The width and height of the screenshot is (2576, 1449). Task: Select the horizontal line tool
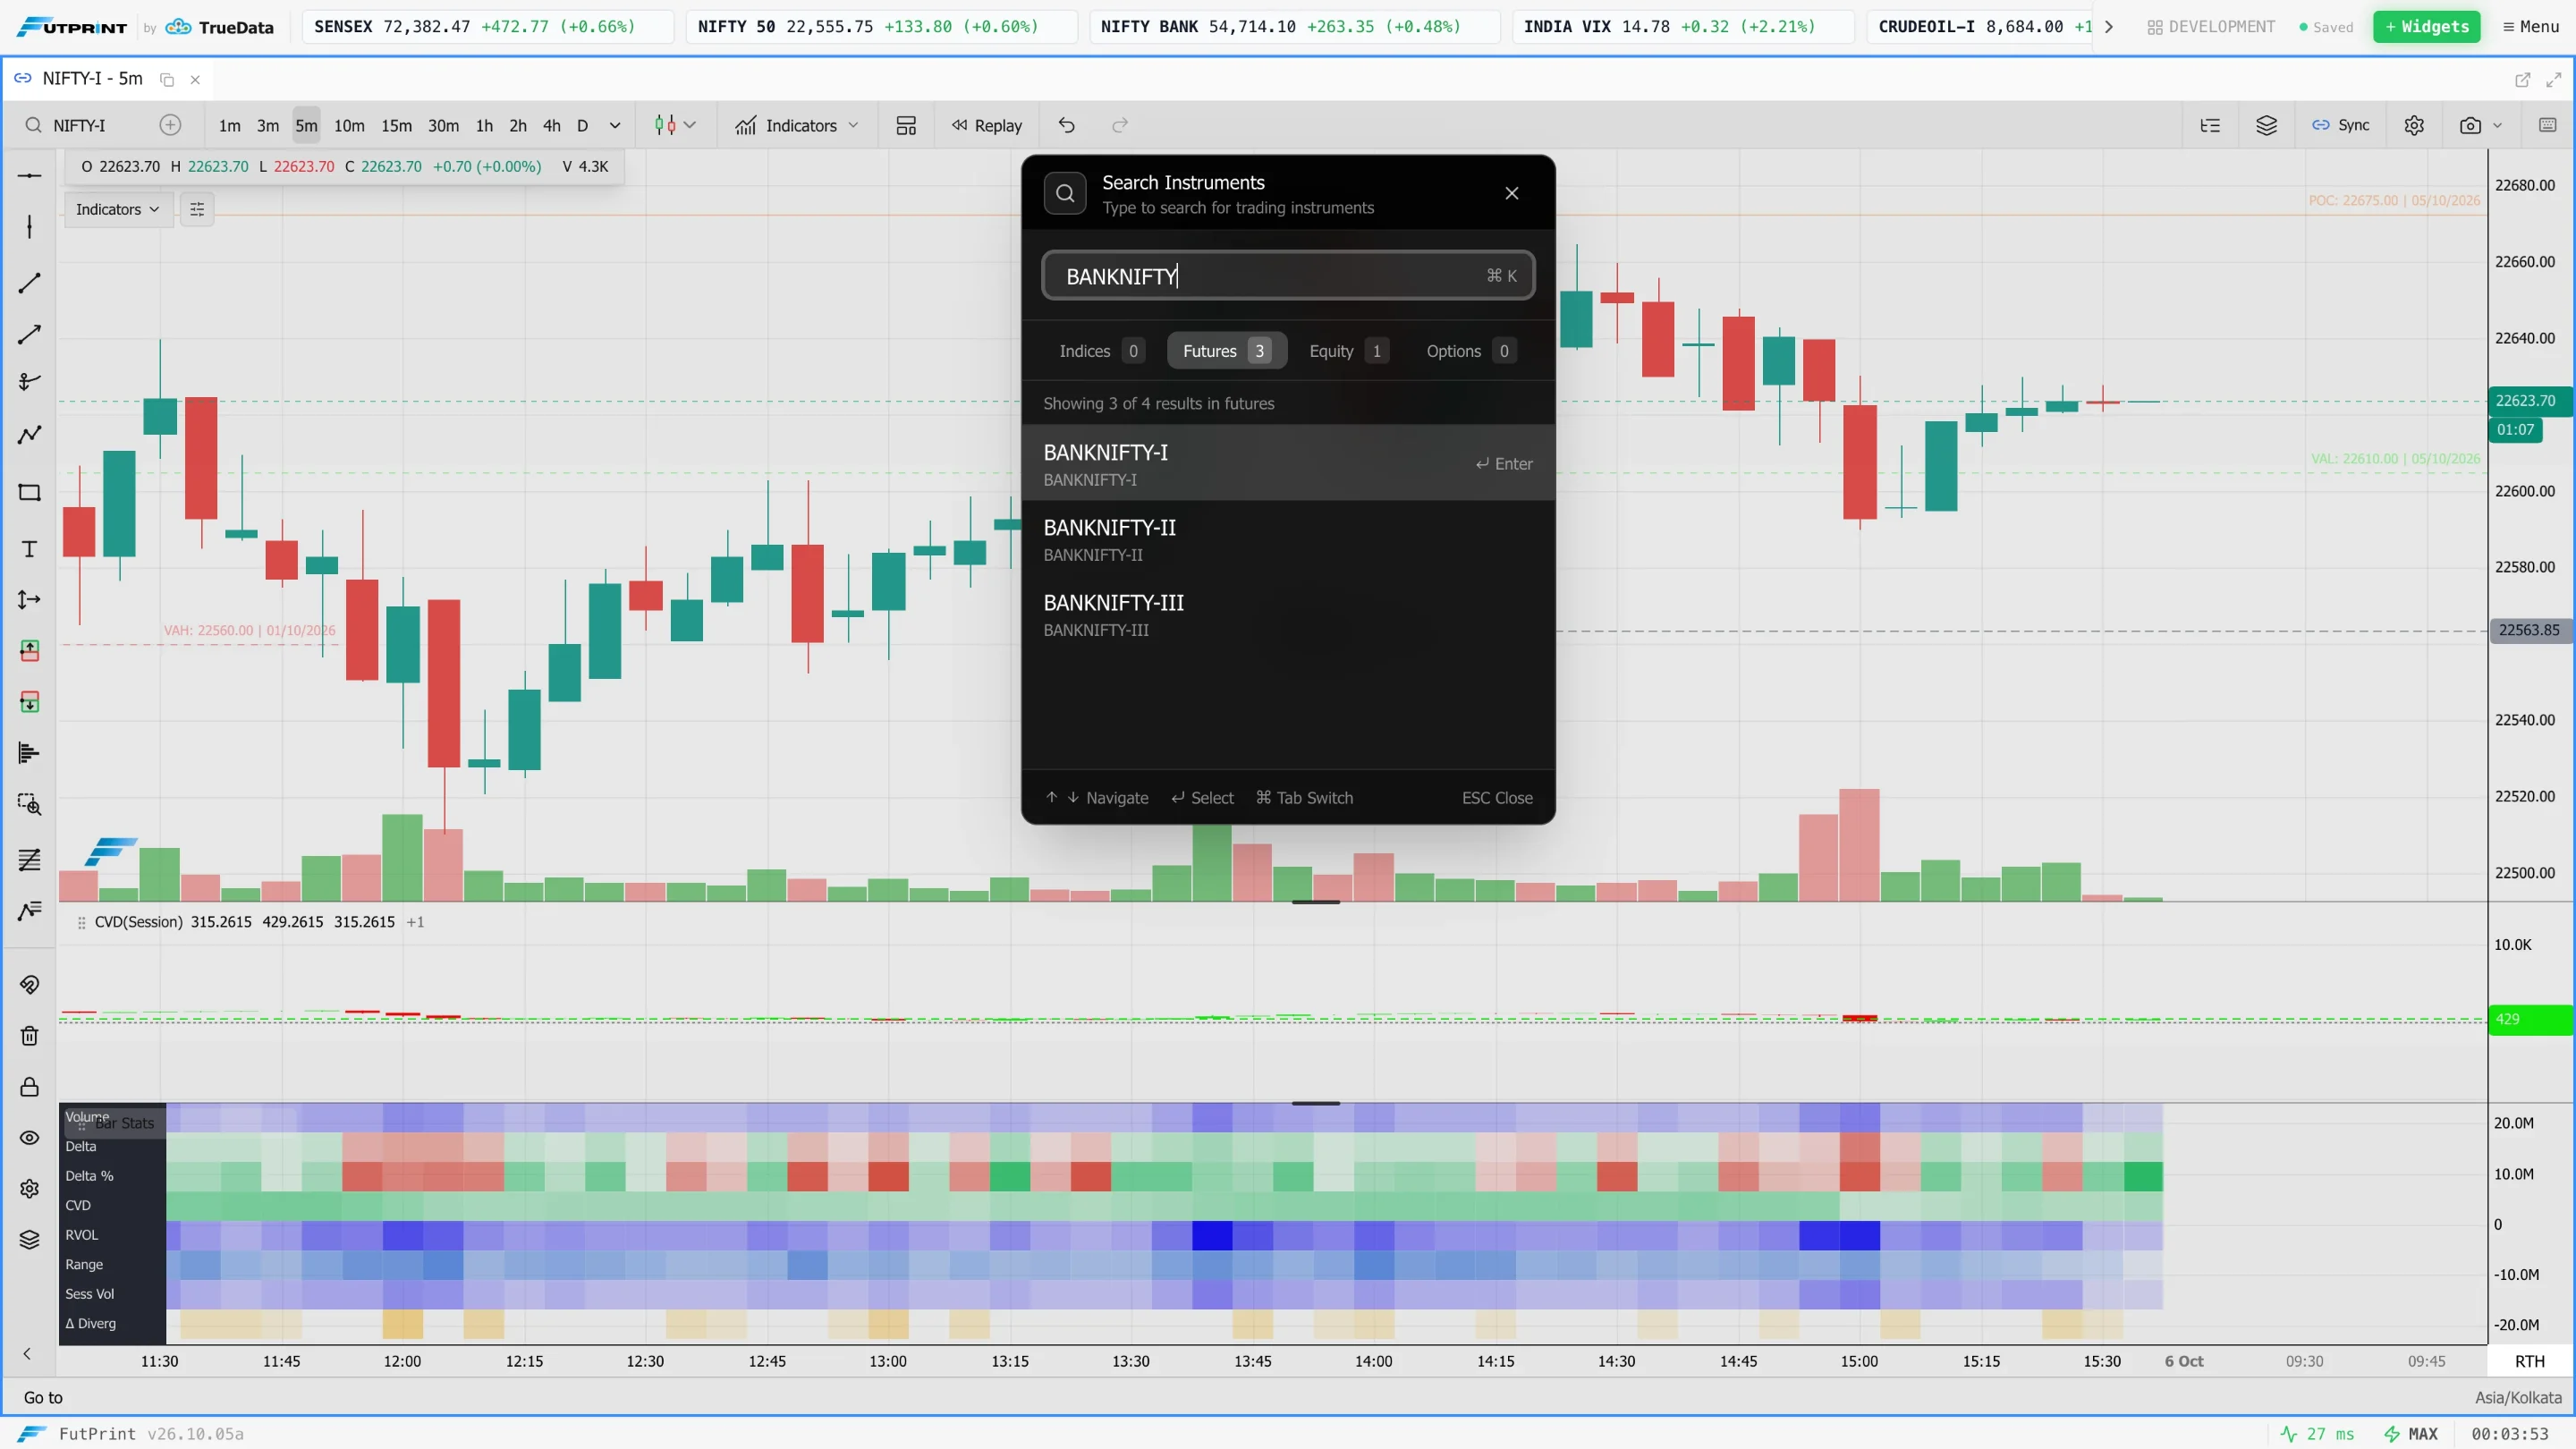tap(29, 176)
